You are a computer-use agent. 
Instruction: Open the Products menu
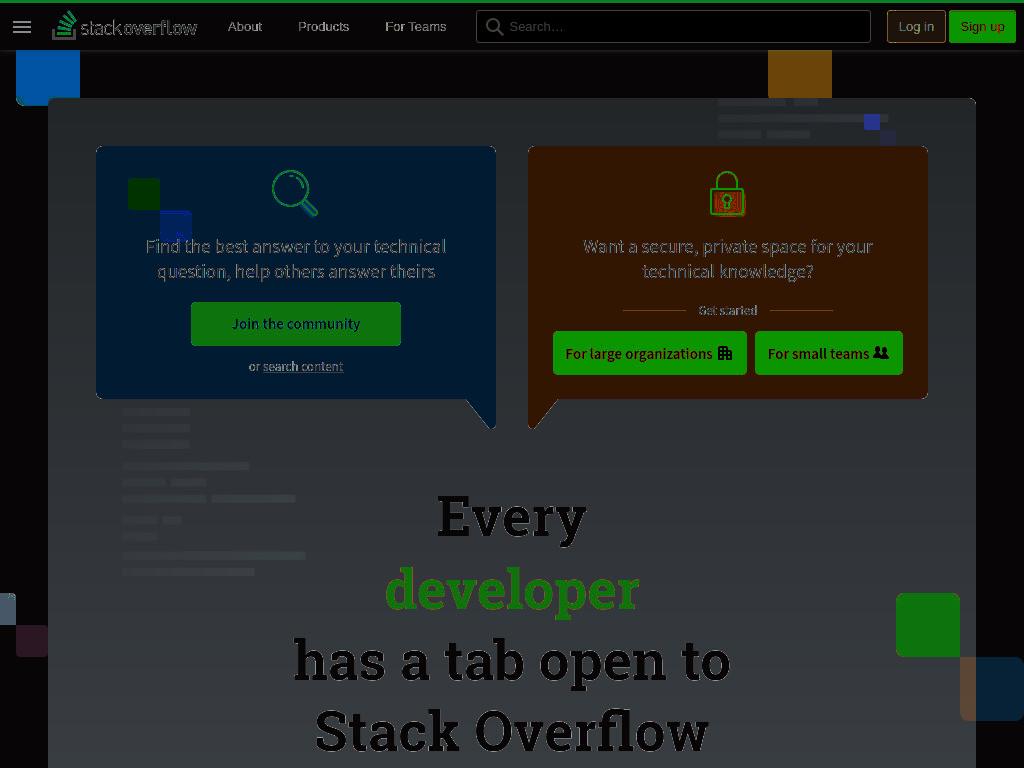coord(323,27)
